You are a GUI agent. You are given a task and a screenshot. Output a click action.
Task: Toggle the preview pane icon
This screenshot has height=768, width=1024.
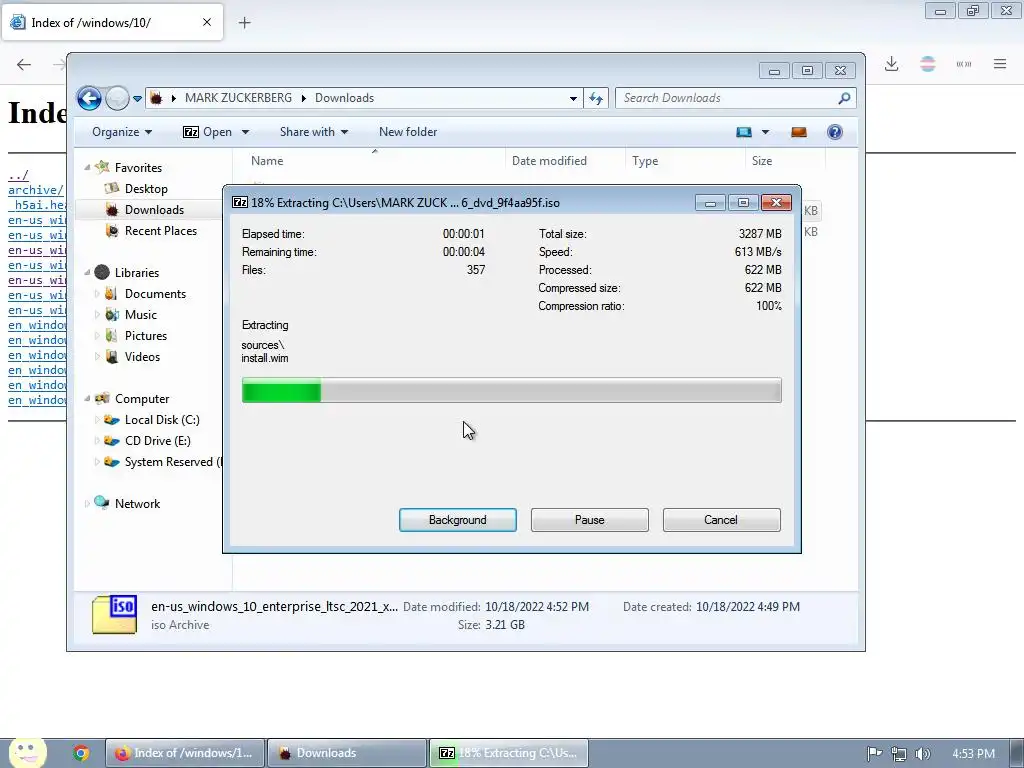tap(799, 132)
